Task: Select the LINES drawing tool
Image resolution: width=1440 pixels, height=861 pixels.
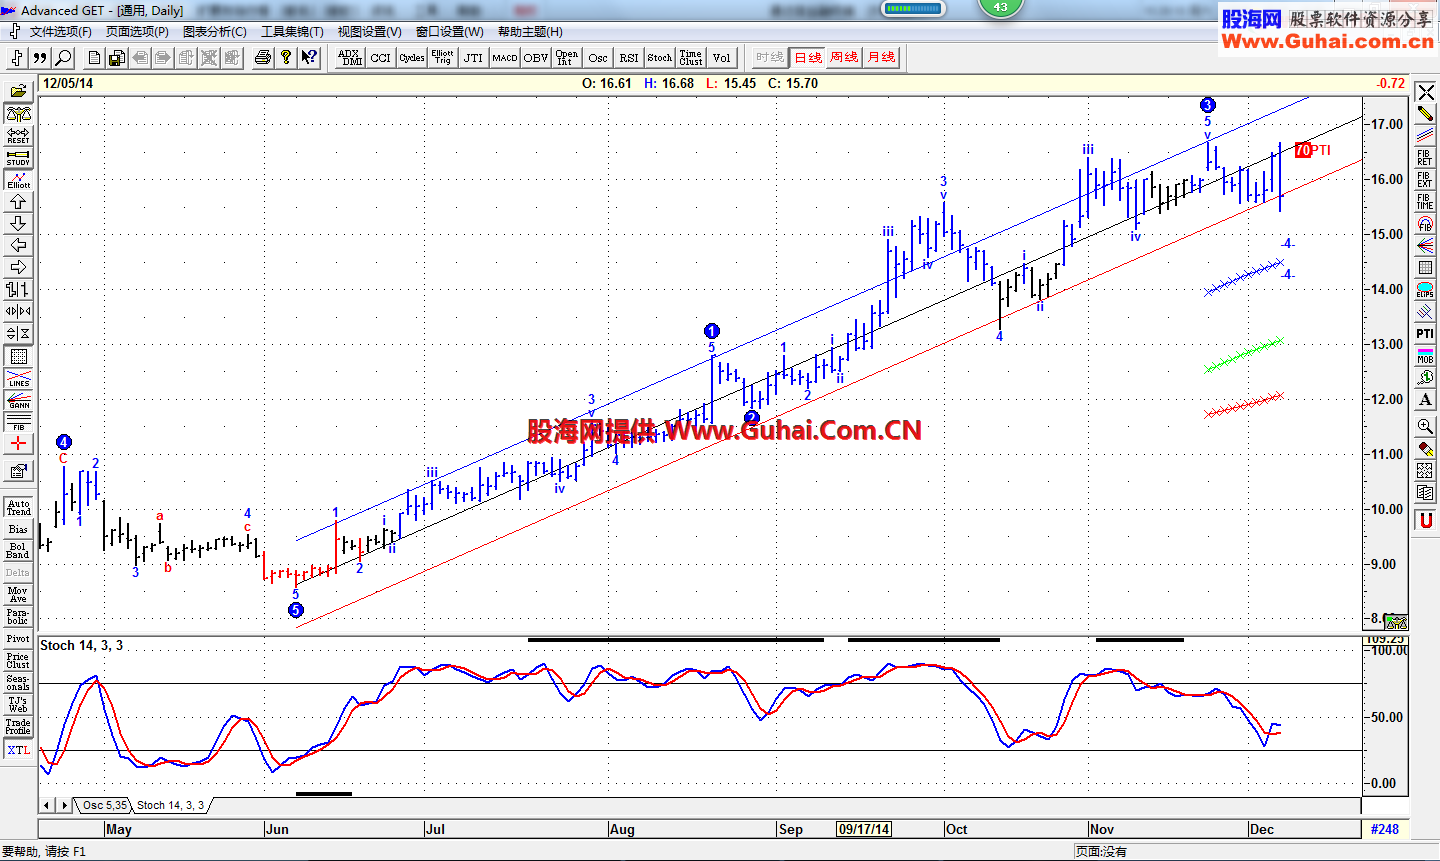Action: click(x=18, y=378)
